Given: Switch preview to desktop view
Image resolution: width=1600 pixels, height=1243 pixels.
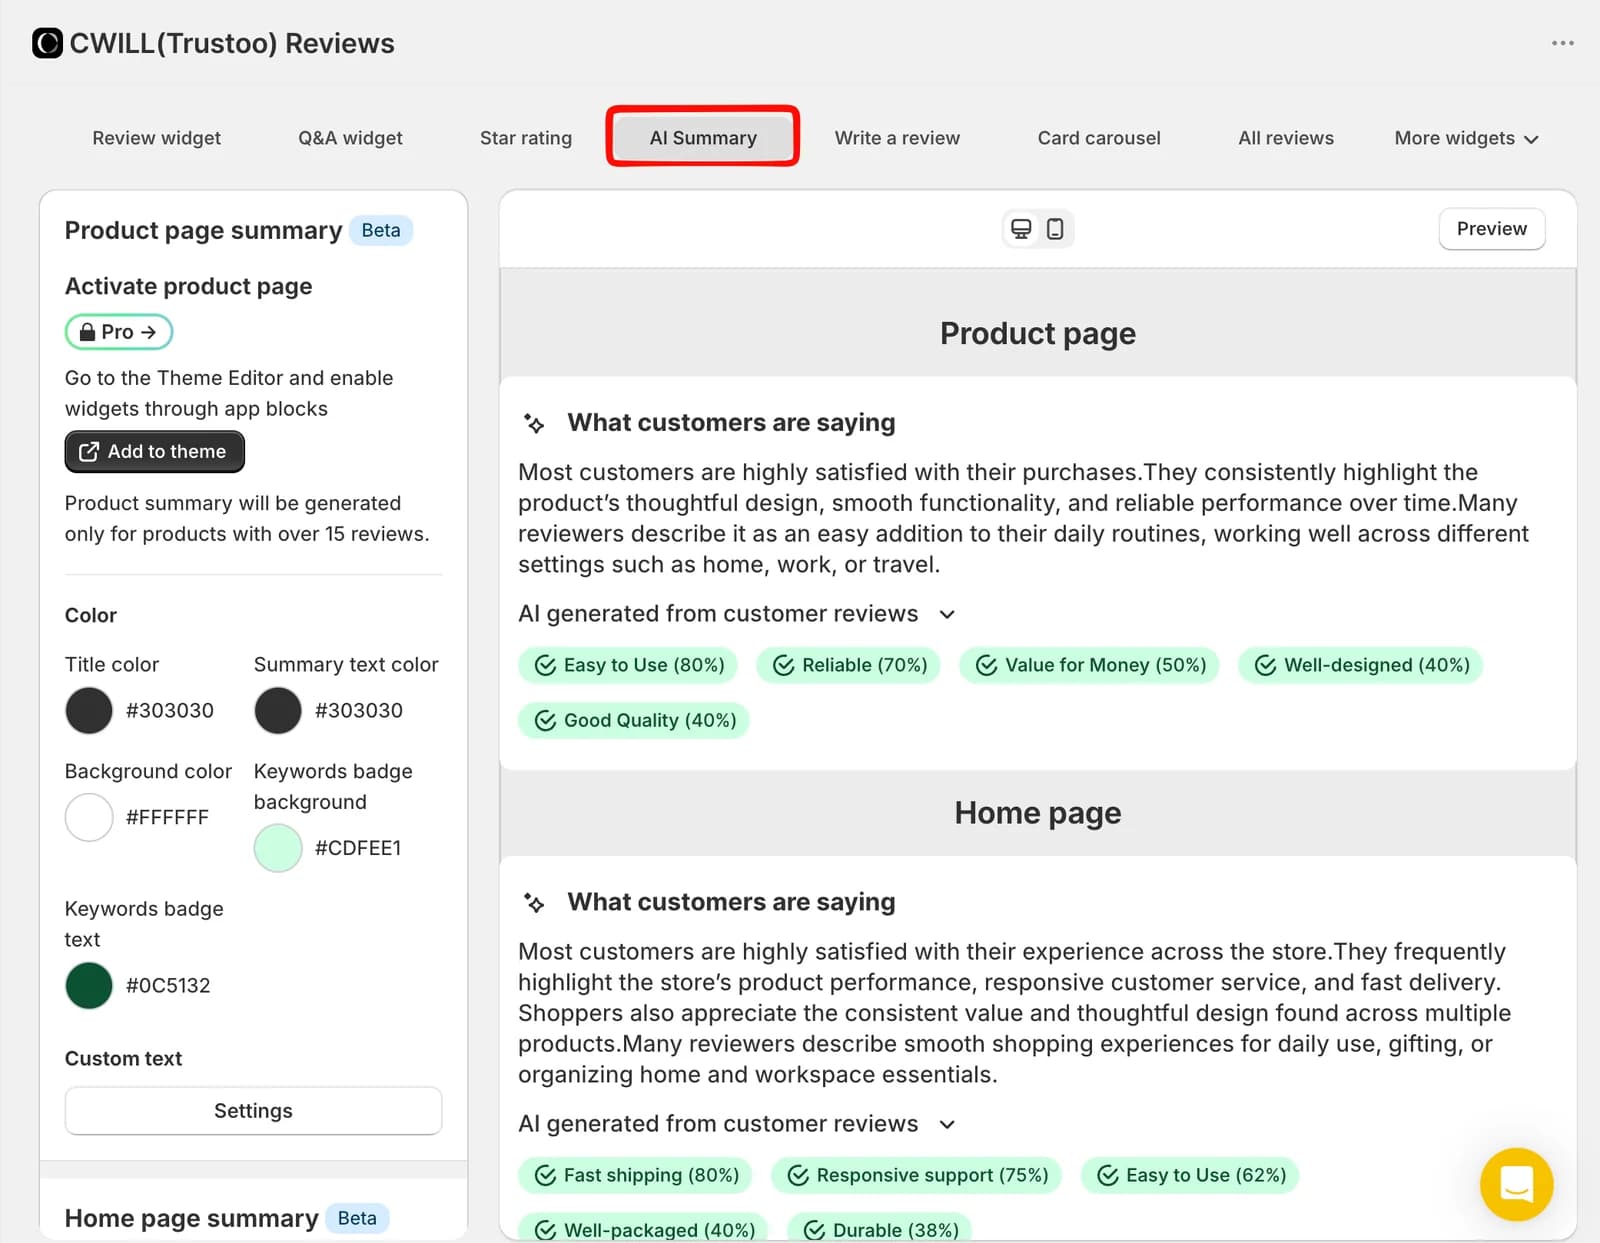Looking at the screenshot, I should 1021,229.
